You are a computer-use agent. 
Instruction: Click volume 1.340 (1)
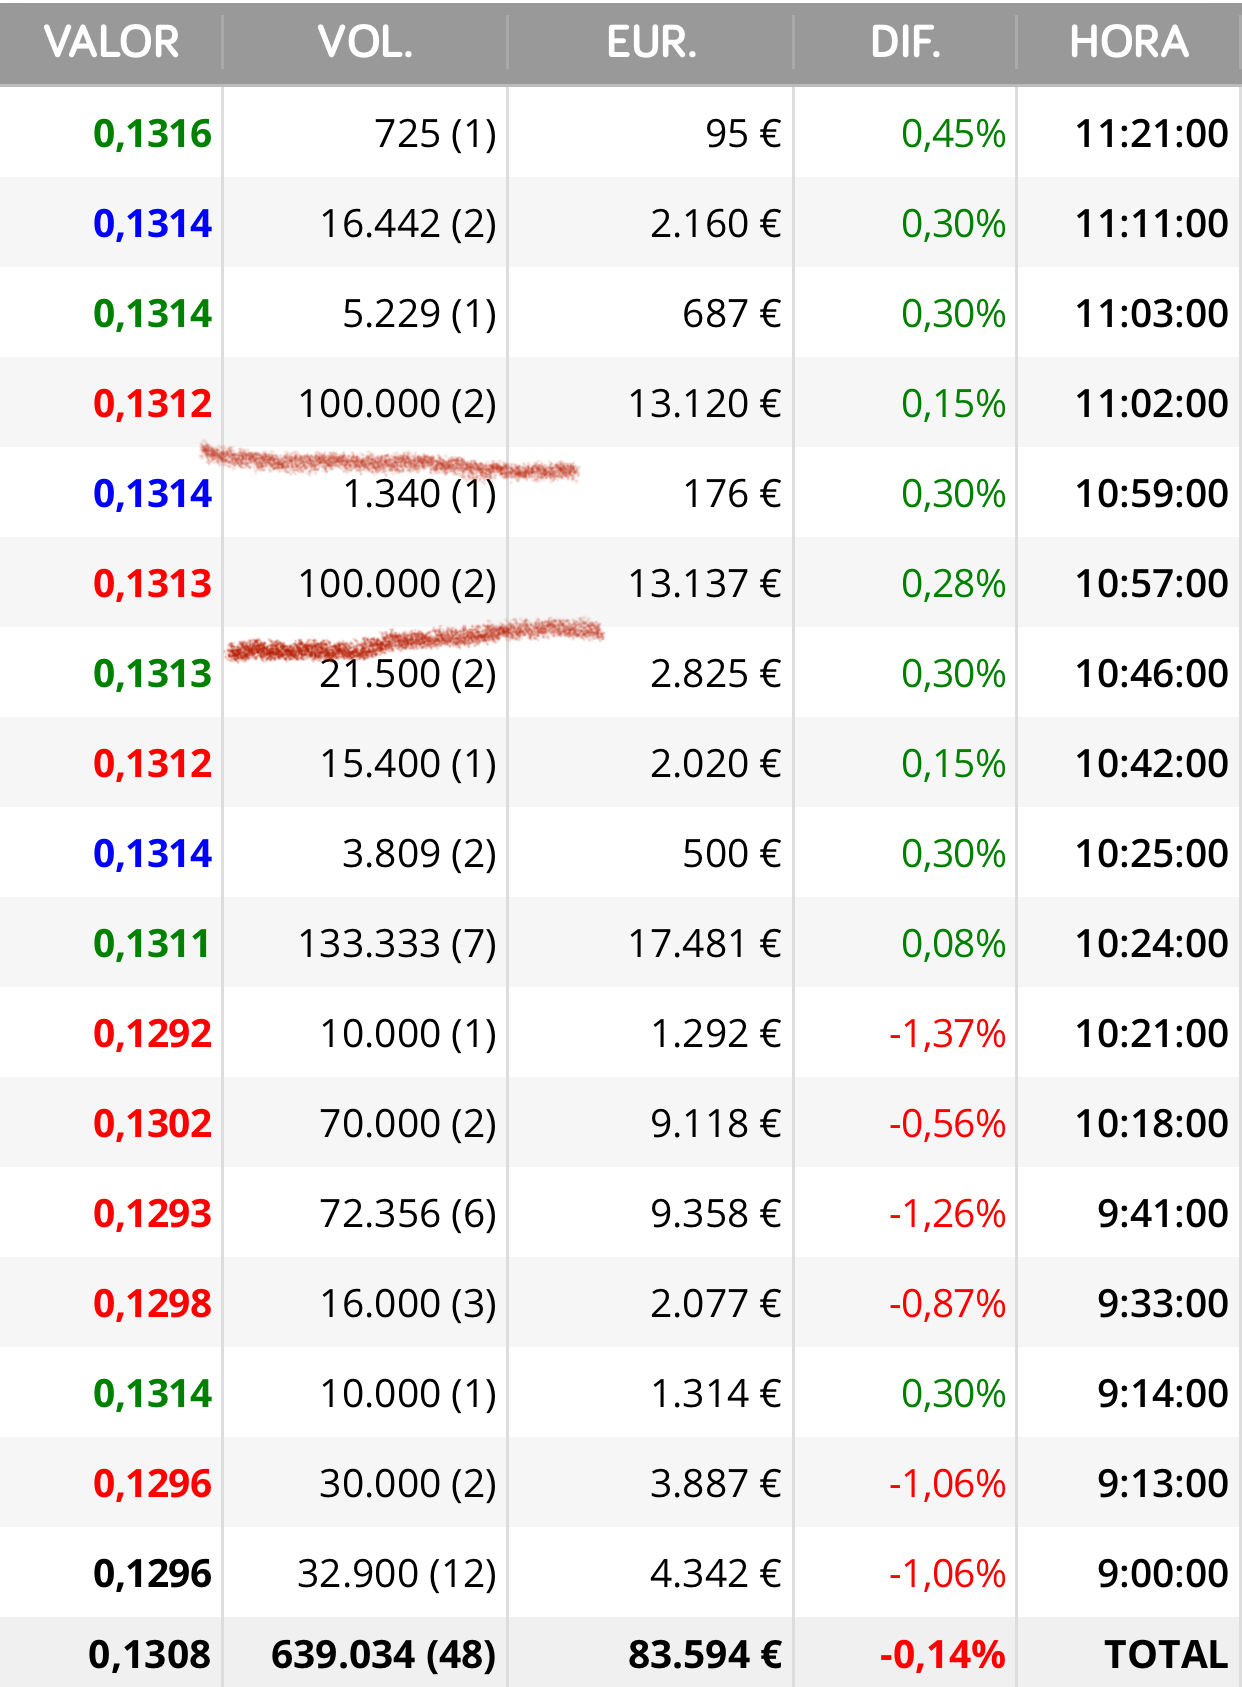(419, 493)
